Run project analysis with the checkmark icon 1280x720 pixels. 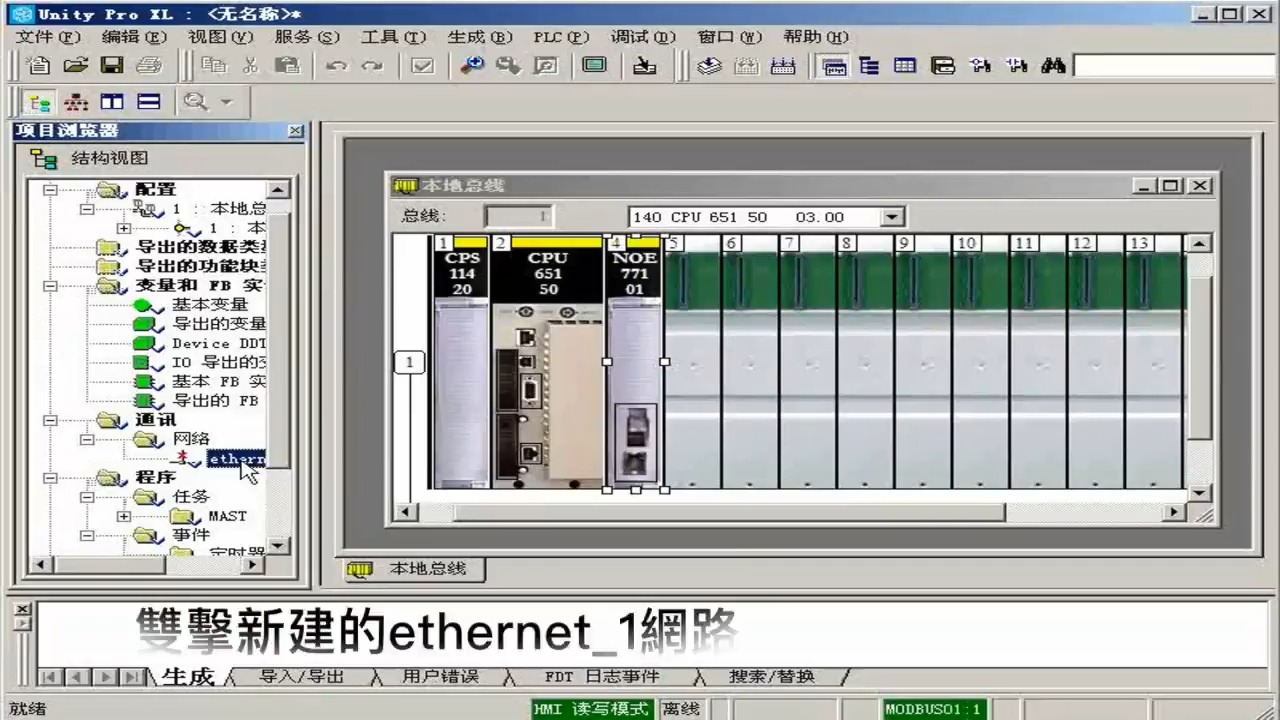pyautogui.click(x=421, y=64)
